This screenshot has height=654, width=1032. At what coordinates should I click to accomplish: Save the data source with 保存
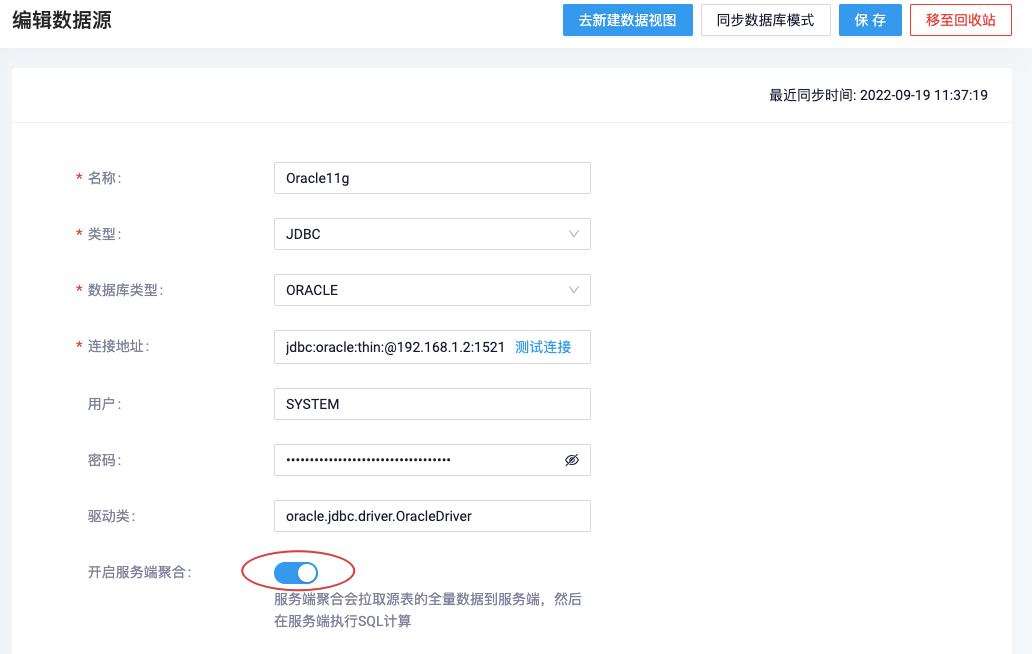click(870, 20)
